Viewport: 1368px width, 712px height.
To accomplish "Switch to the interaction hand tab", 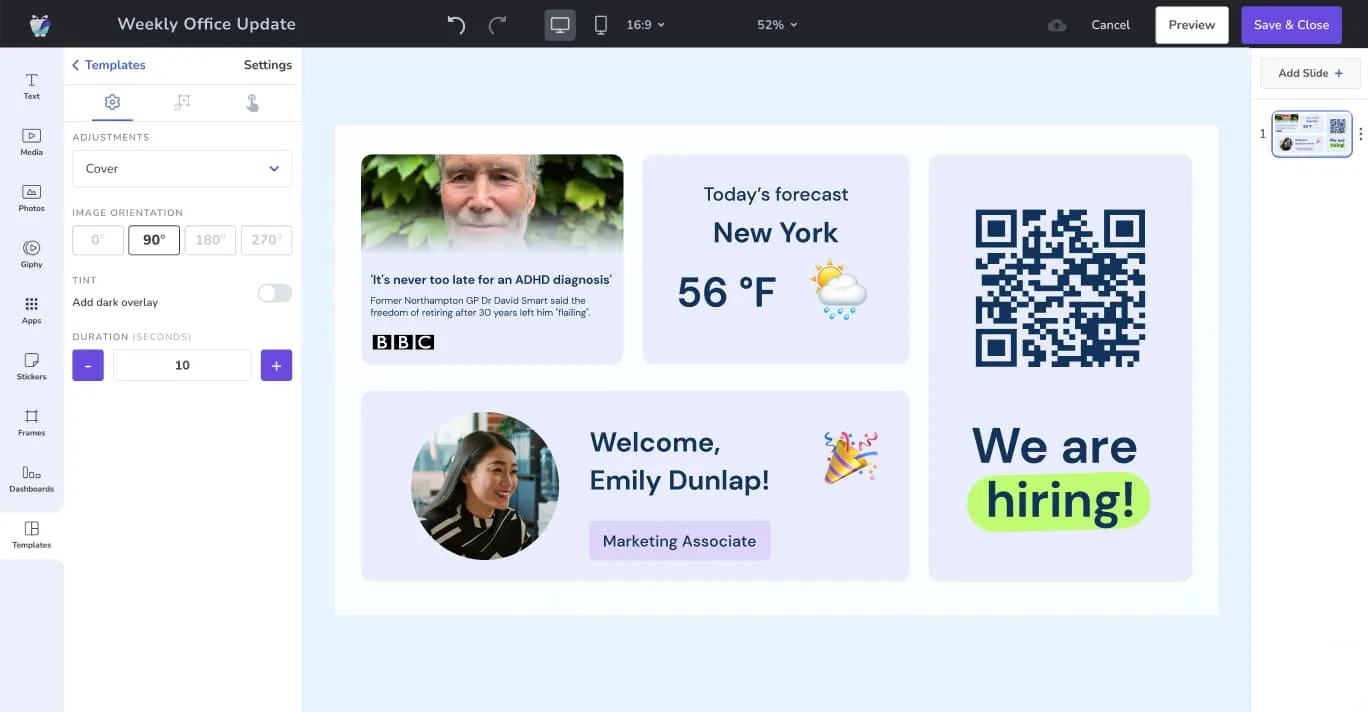I will [x=252, y=102].
